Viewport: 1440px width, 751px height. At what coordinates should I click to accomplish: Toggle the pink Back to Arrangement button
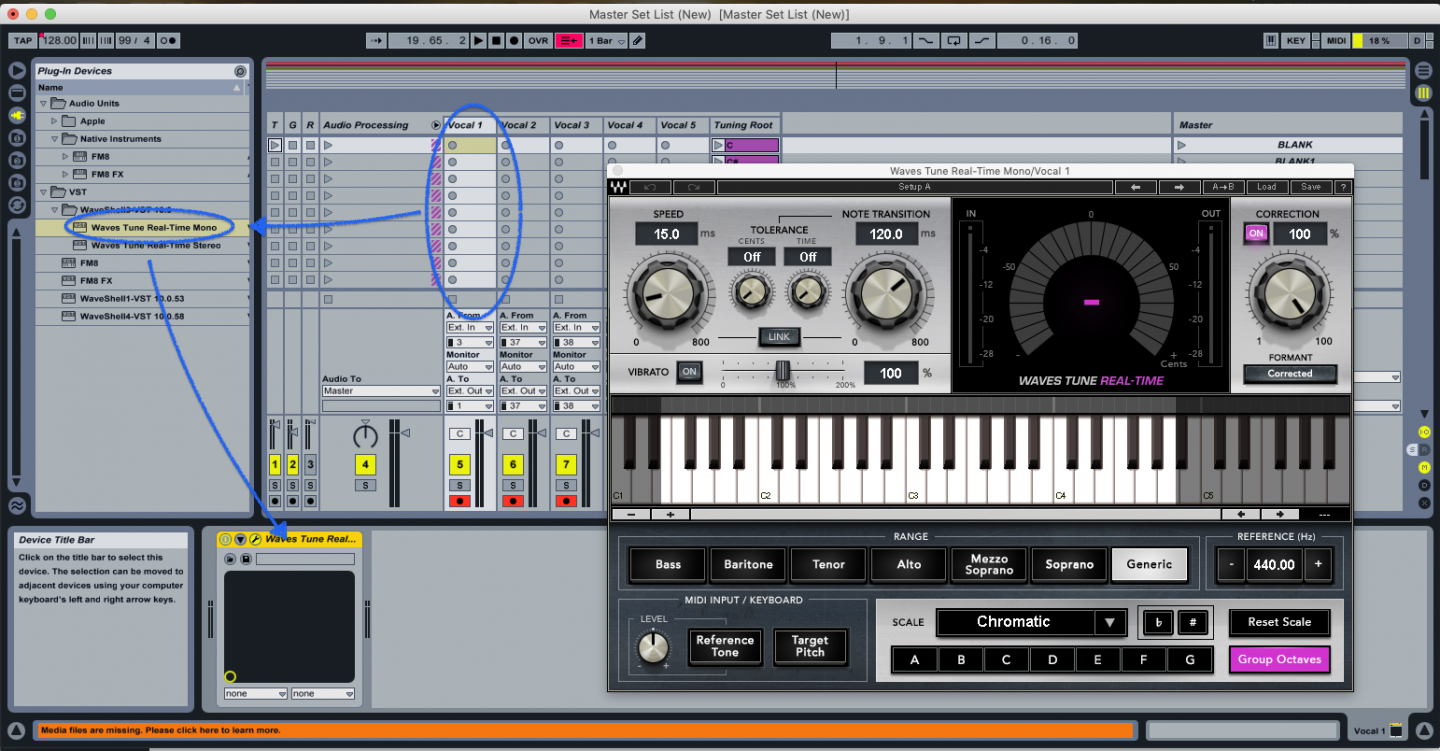point(570,41)
